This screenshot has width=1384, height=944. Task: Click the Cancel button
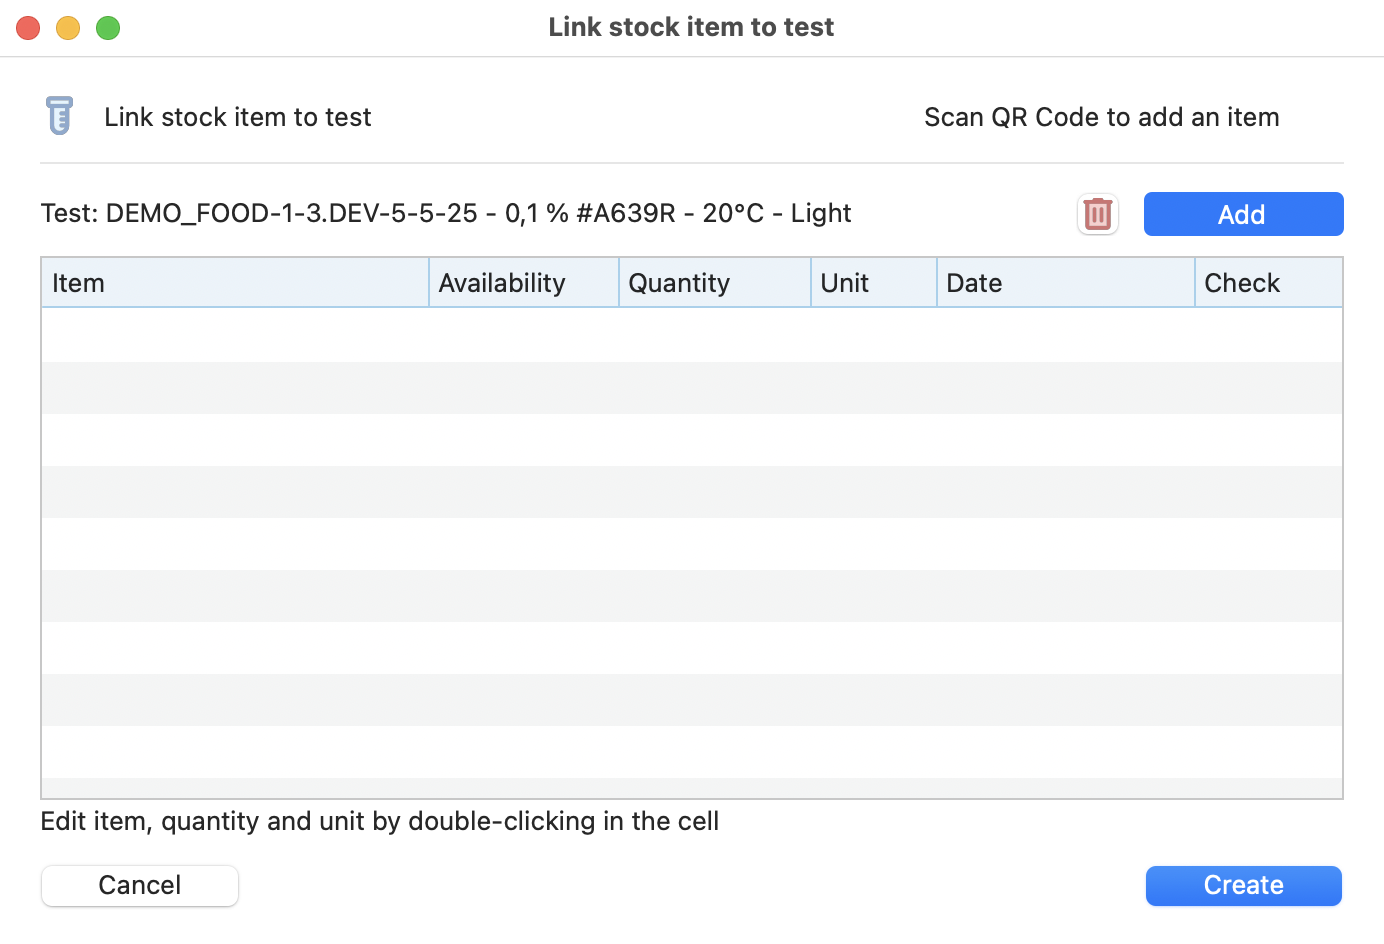[140, 885]
